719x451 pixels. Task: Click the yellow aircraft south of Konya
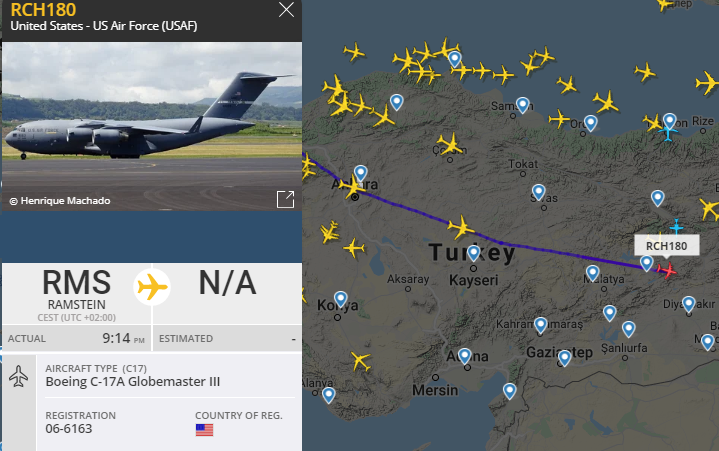[360, 362]
